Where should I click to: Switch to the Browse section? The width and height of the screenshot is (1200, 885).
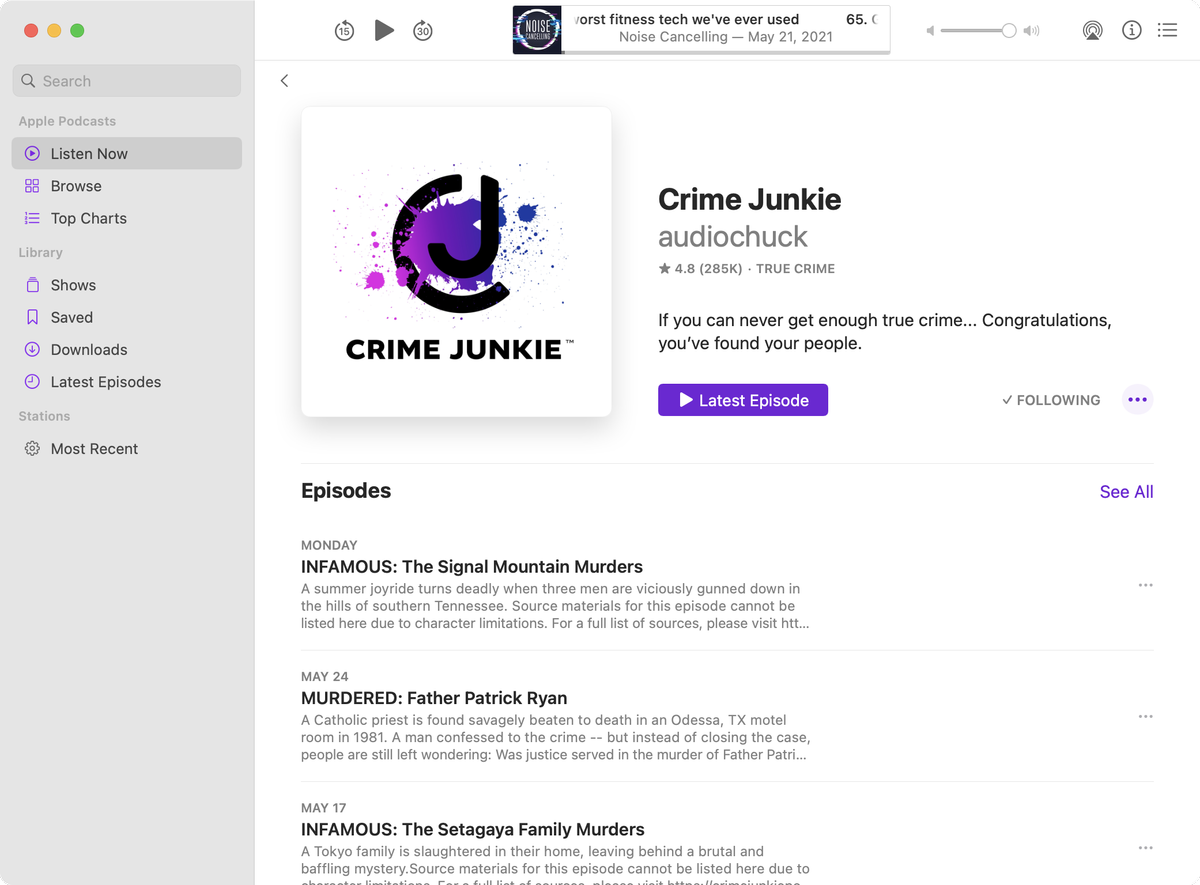click(x=75, y=186)
